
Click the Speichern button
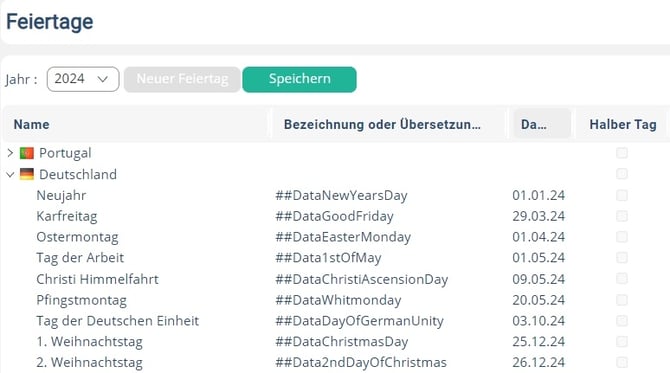(300, 79)
